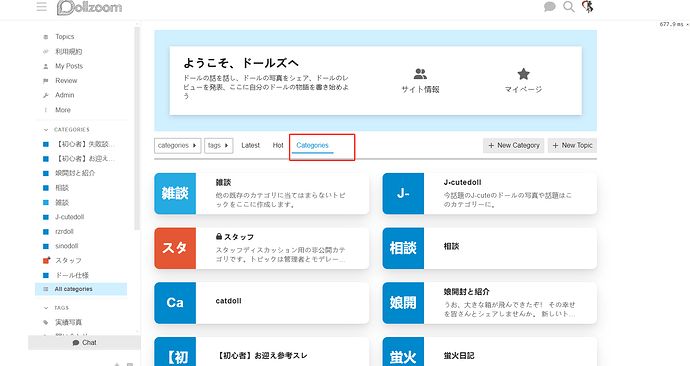The image size is (690, 366).
Task: Open 利用規約 in the sidebar
Action: pos(68,51)
